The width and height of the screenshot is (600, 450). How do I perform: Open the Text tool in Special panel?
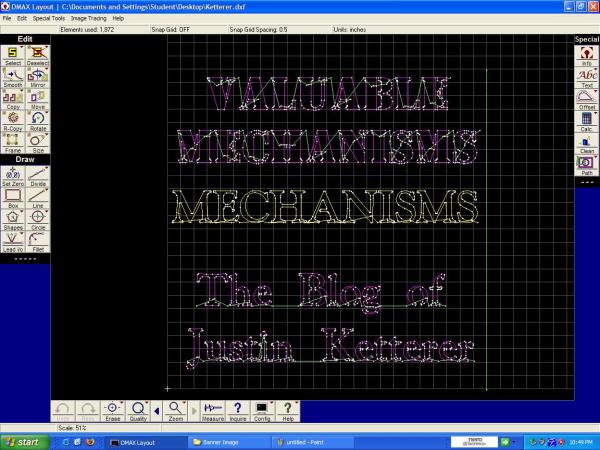click(x=587, y=77)
